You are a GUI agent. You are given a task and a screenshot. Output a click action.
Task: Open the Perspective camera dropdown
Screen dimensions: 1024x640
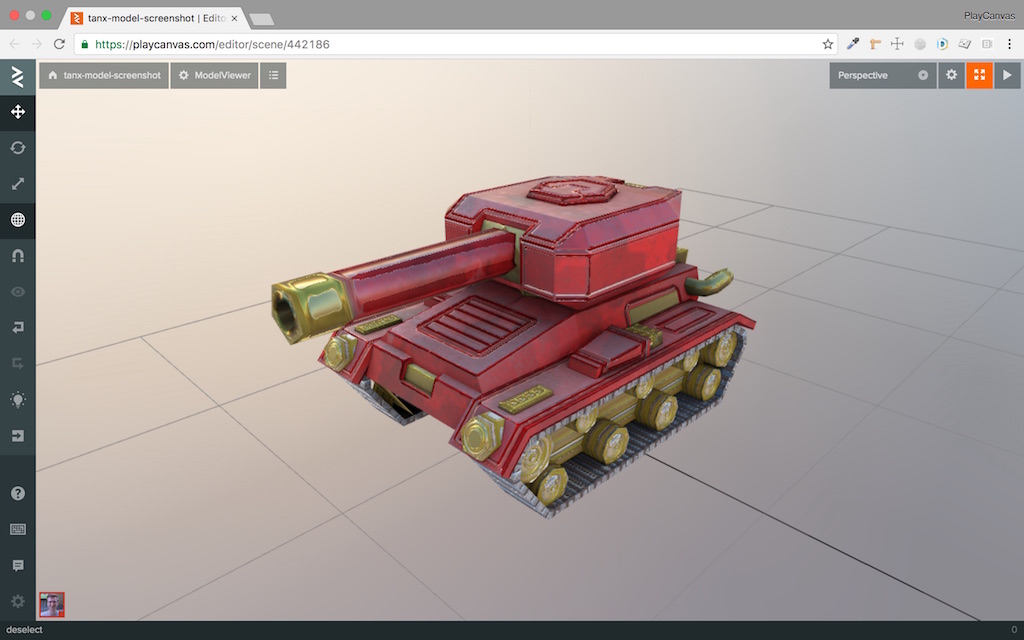point(882,75)
